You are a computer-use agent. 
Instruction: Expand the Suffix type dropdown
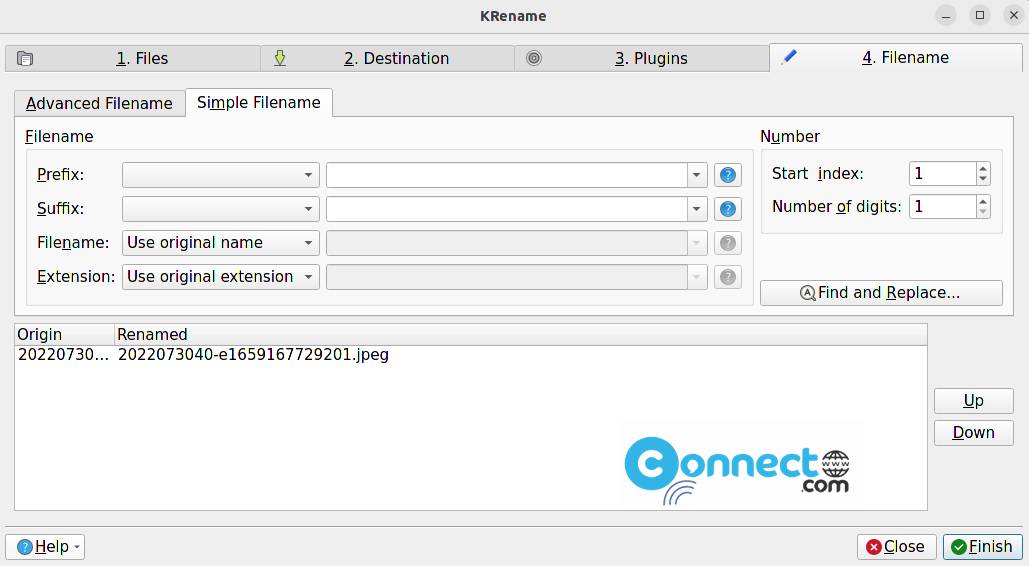(x=220, y=209)
